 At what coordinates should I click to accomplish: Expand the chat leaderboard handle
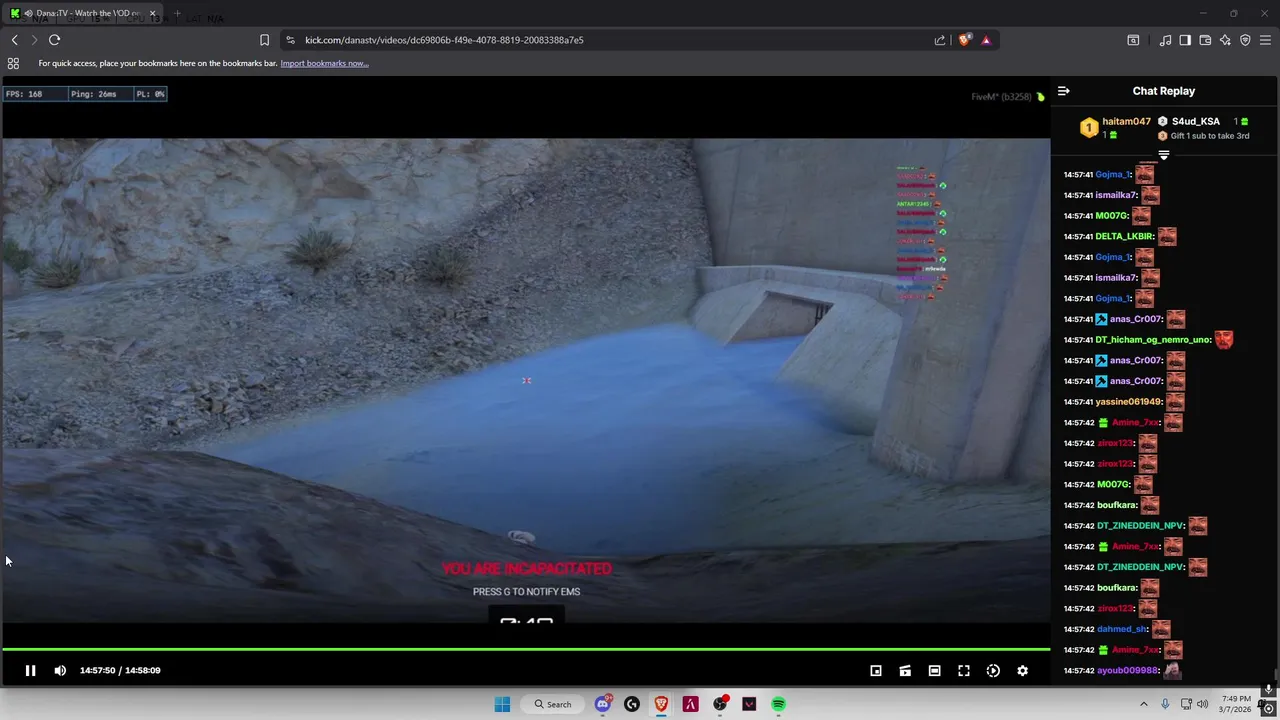pos(1164,155)
